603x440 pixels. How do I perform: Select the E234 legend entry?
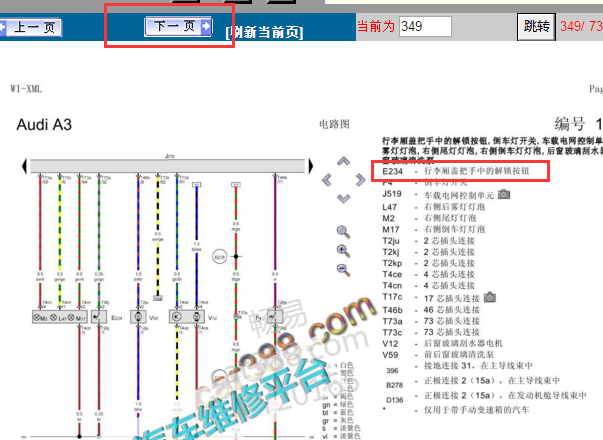[x=456, y=171]
